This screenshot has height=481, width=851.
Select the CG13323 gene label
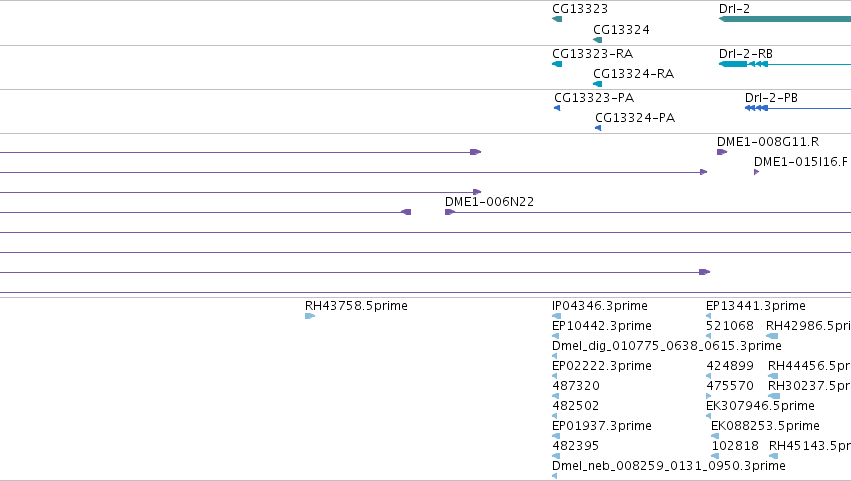pyautogui.click(x=580, y=9)
